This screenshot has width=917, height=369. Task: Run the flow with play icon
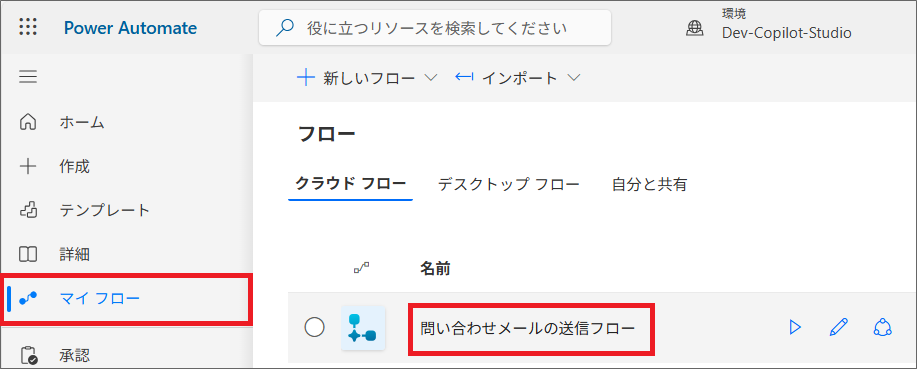coord(795,327)
